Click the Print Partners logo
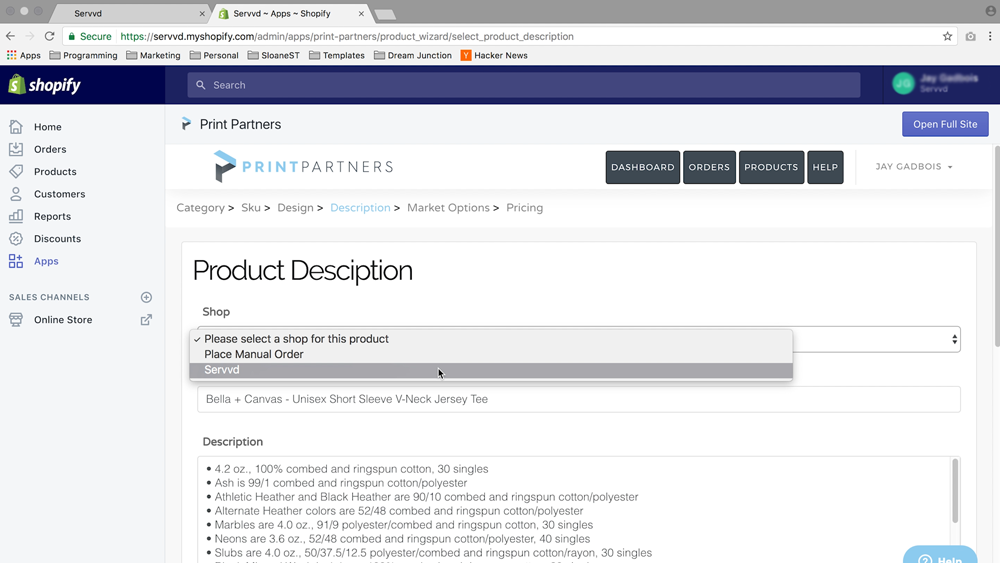Screen dimensions: 1000x563 [x=303, y=166]
